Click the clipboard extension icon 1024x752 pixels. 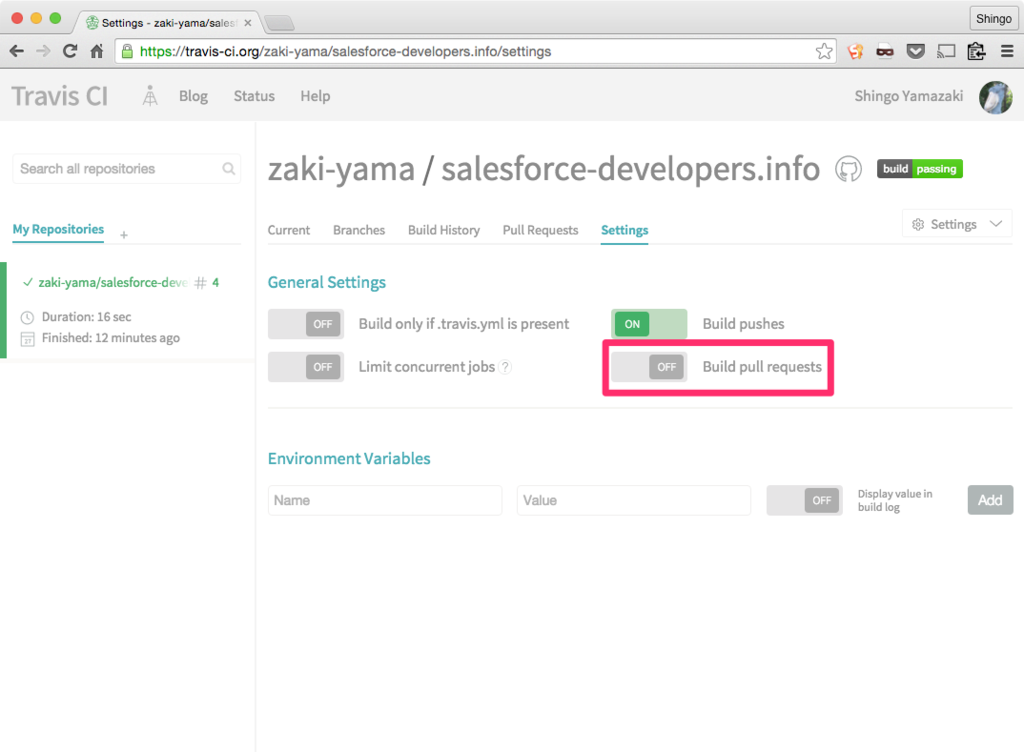976,51
